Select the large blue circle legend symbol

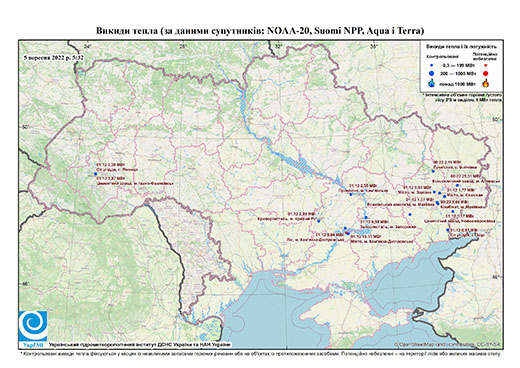tap(432, 73)
